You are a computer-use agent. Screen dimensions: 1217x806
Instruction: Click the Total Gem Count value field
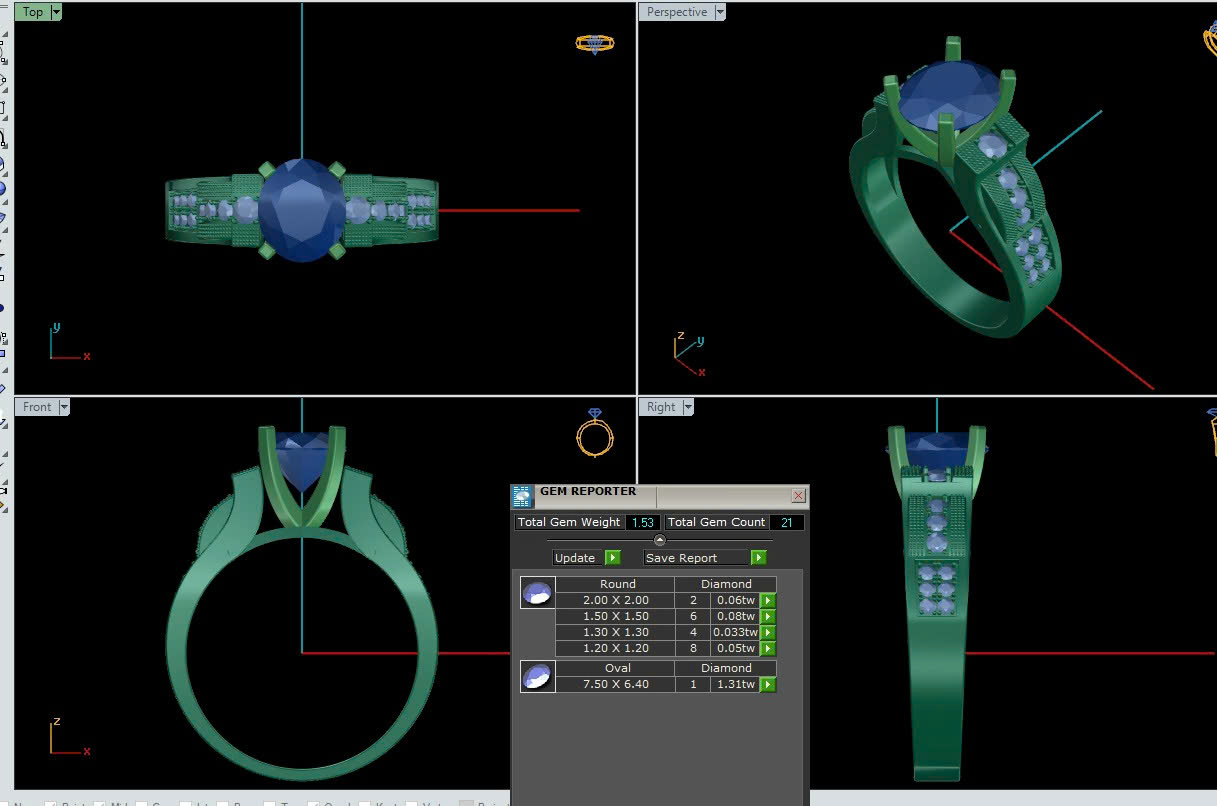coord(786,522)
